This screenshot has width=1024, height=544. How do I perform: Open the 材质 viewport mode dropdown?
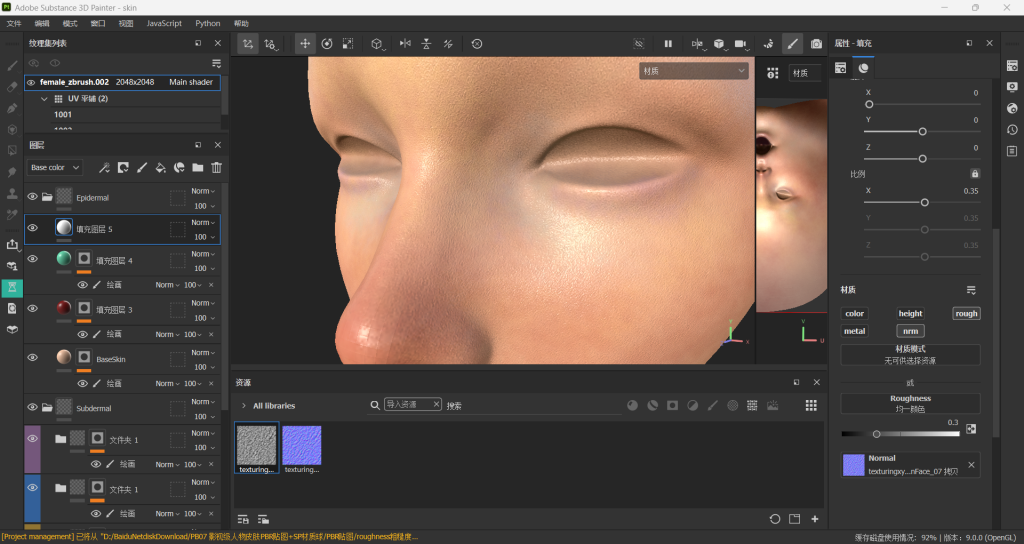(x=694, y=71)
